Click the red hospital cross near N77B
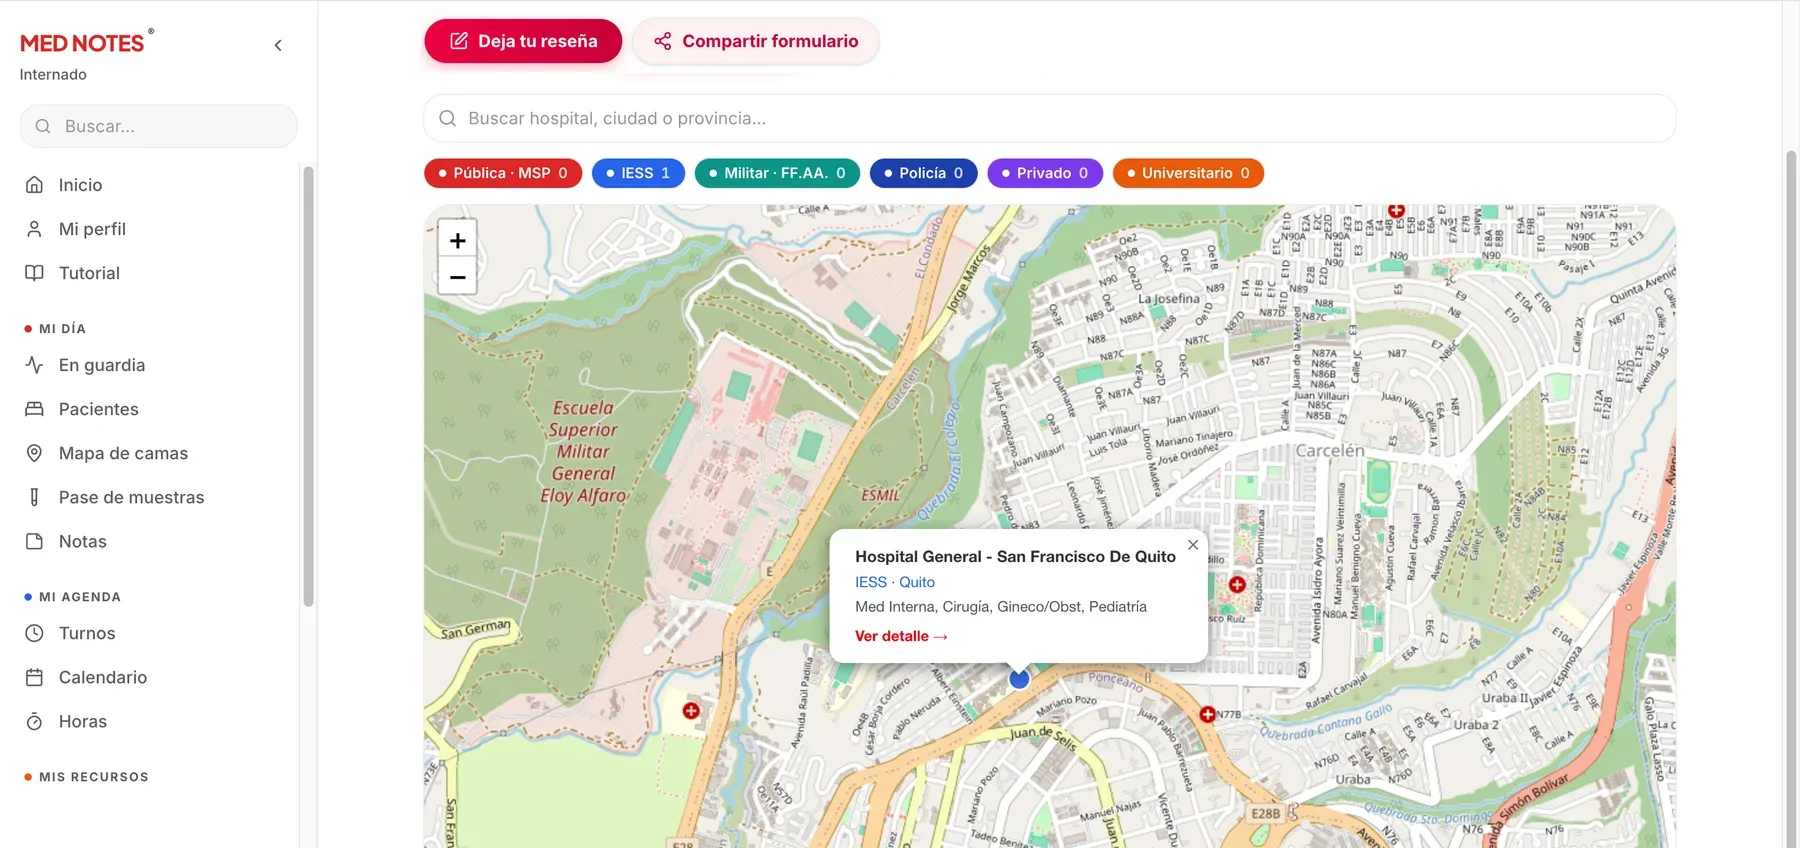The width and height of the screenshot is (1800, 848). coord(1207,714)
